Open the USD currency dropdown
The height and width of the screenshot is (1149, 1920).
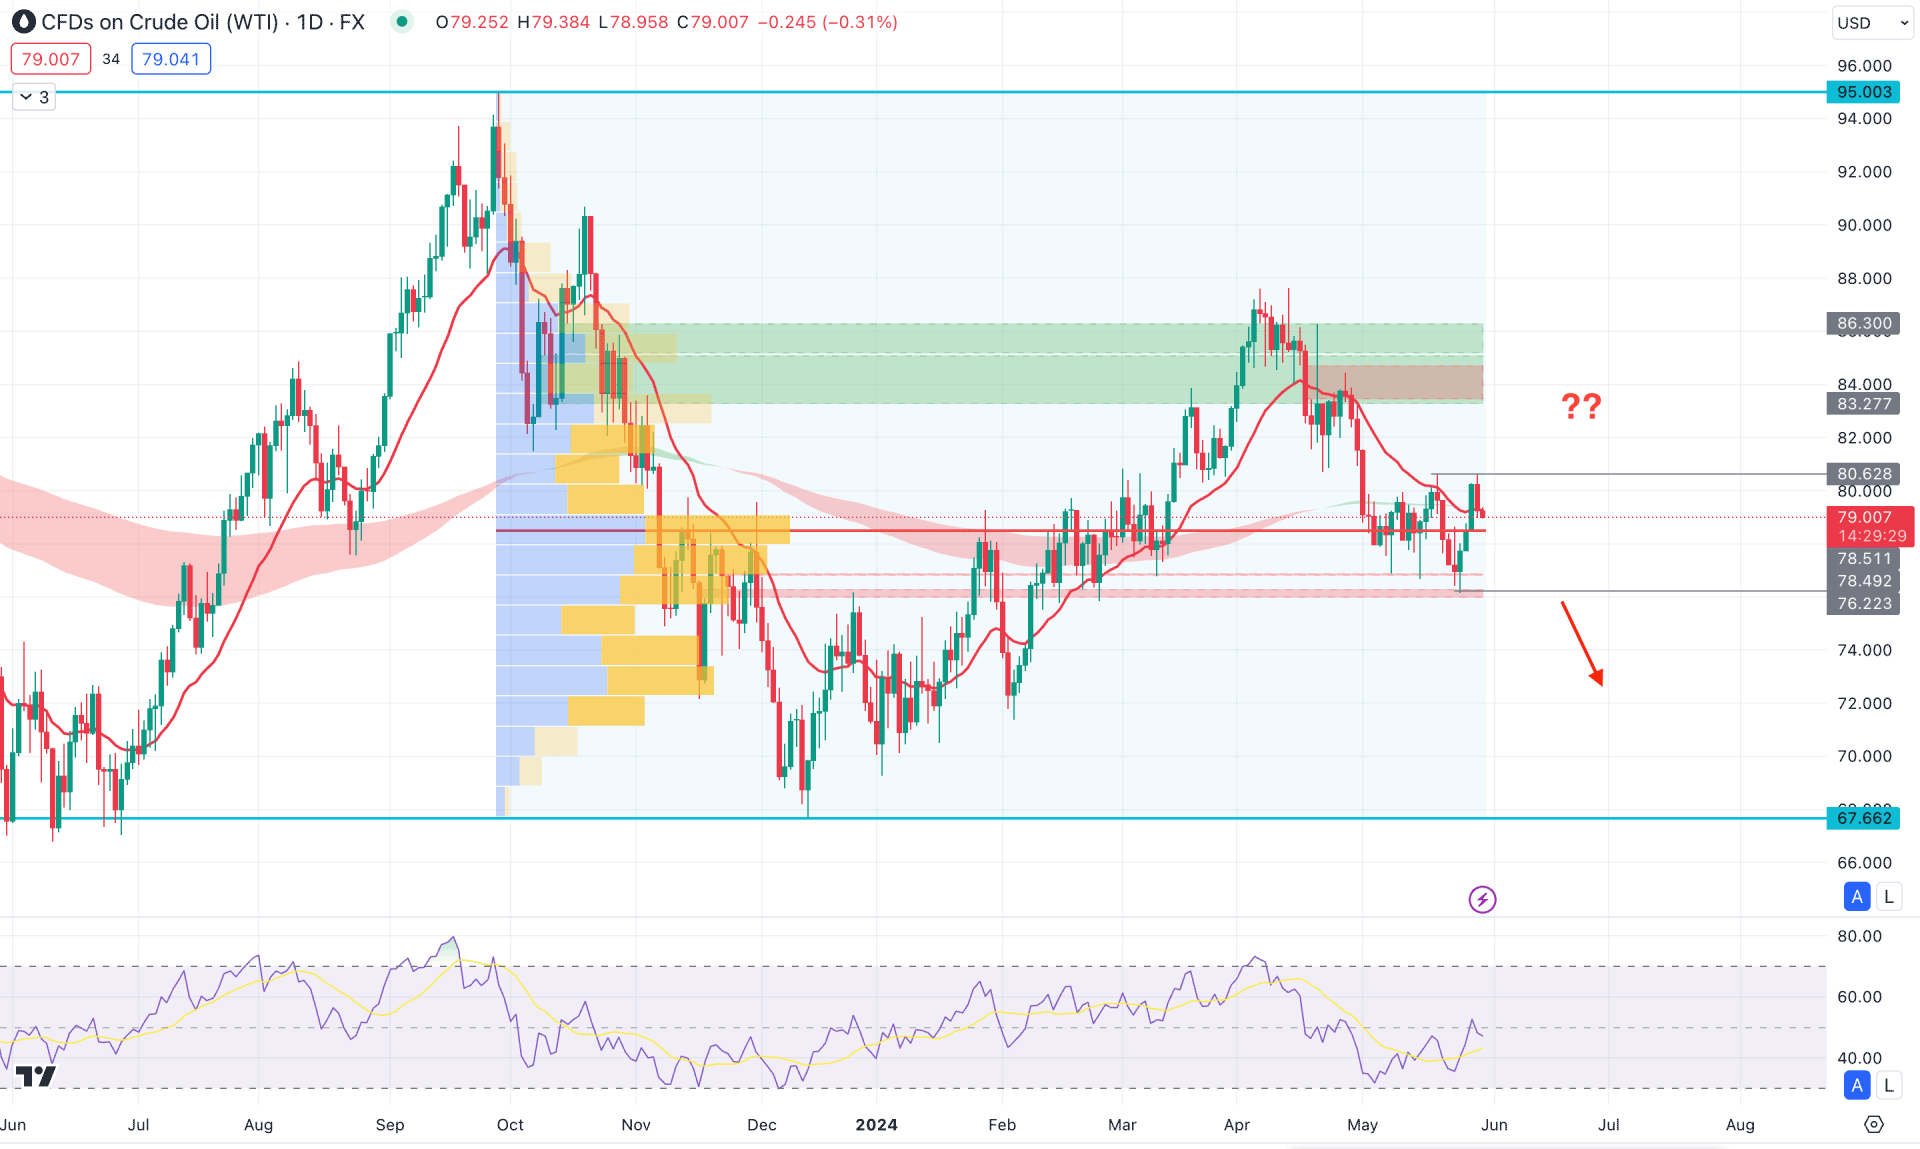pyautogui.click(x=1873, y=22)
